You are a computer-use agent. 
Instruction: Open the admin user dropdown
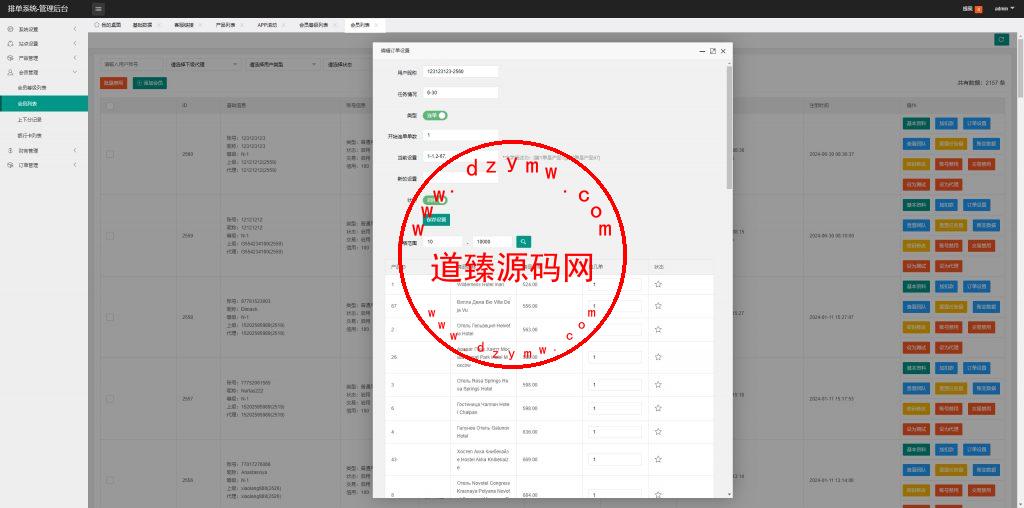click(x=1004, y=9)
